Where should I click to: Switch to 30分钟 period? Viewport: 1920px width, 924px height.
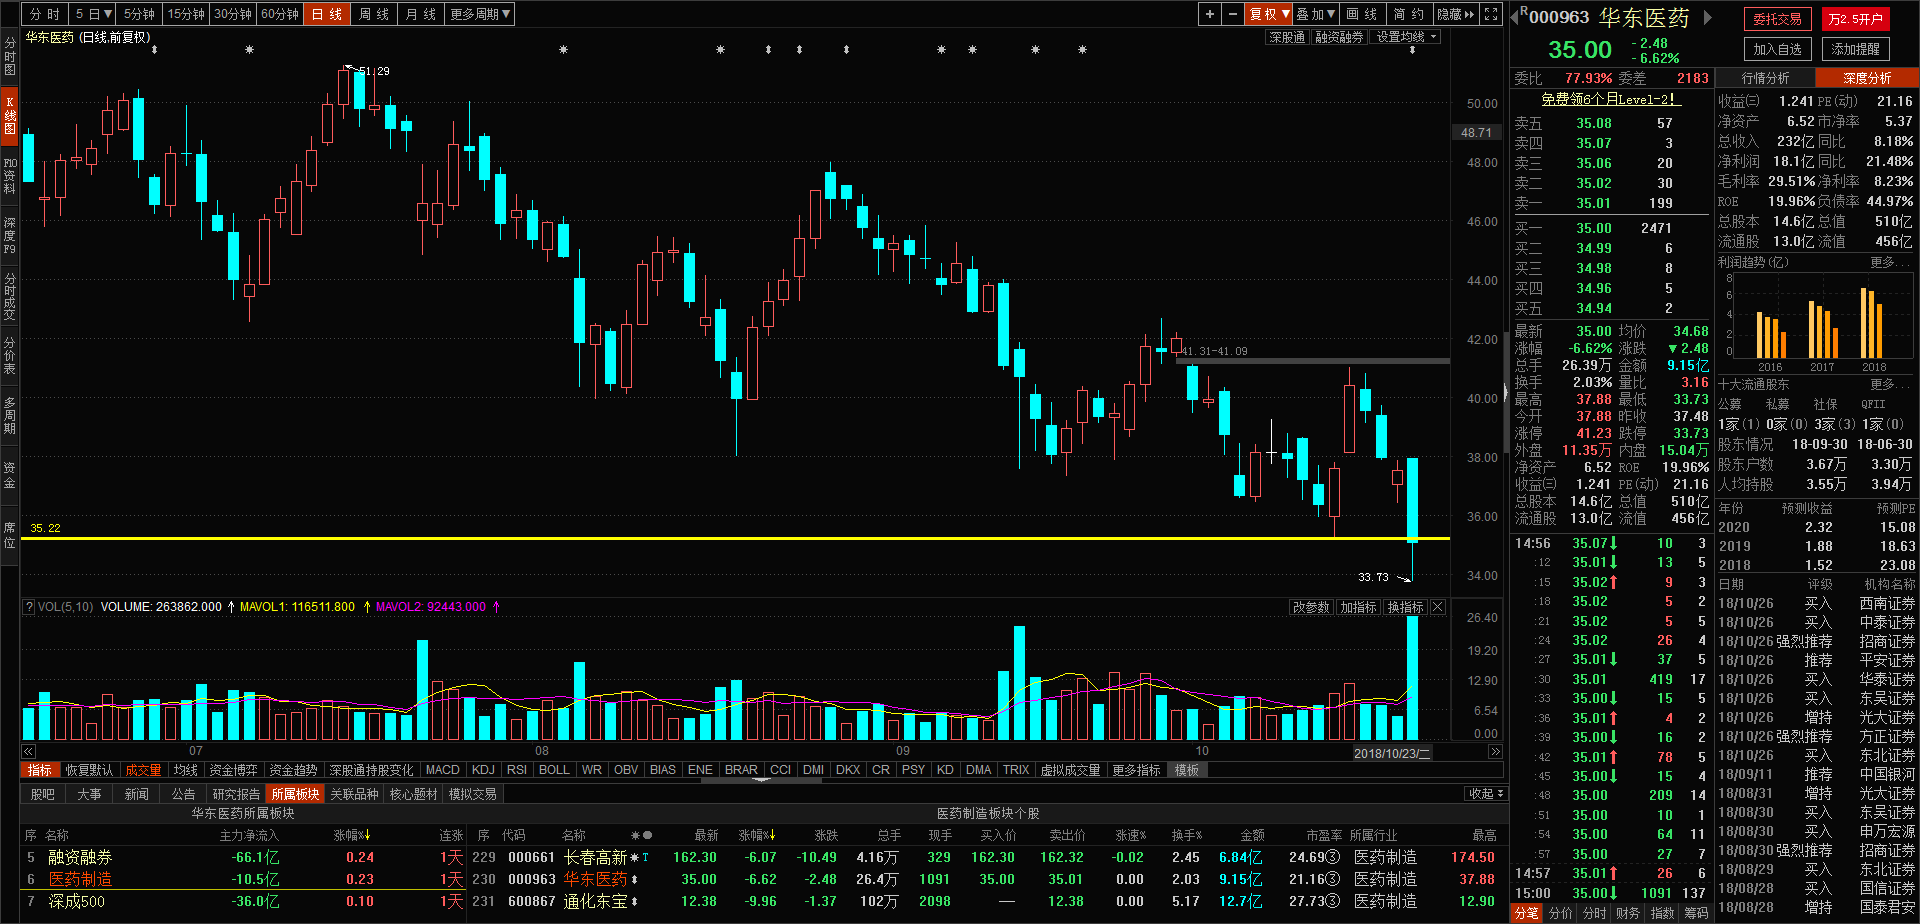(x=233, y=14)
